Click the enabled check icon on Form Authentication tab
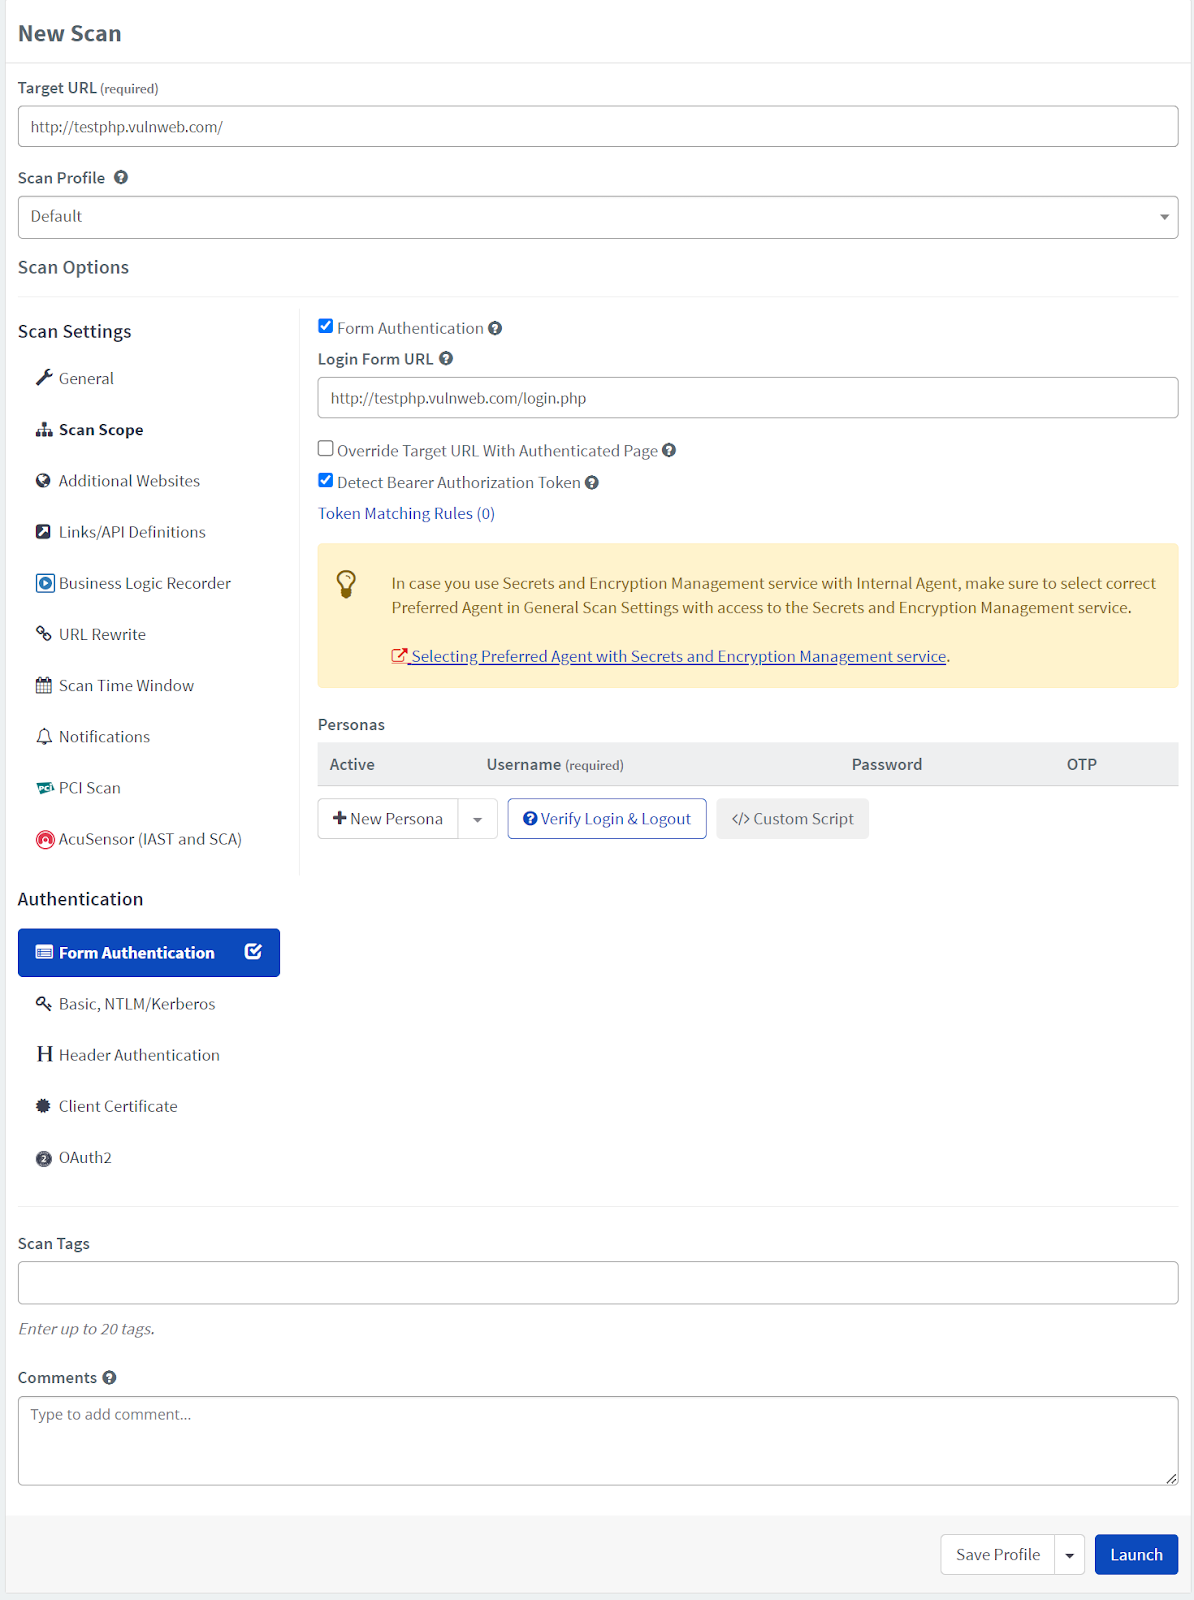Viewport: 1194px width, 1600px height. point(253,951)
